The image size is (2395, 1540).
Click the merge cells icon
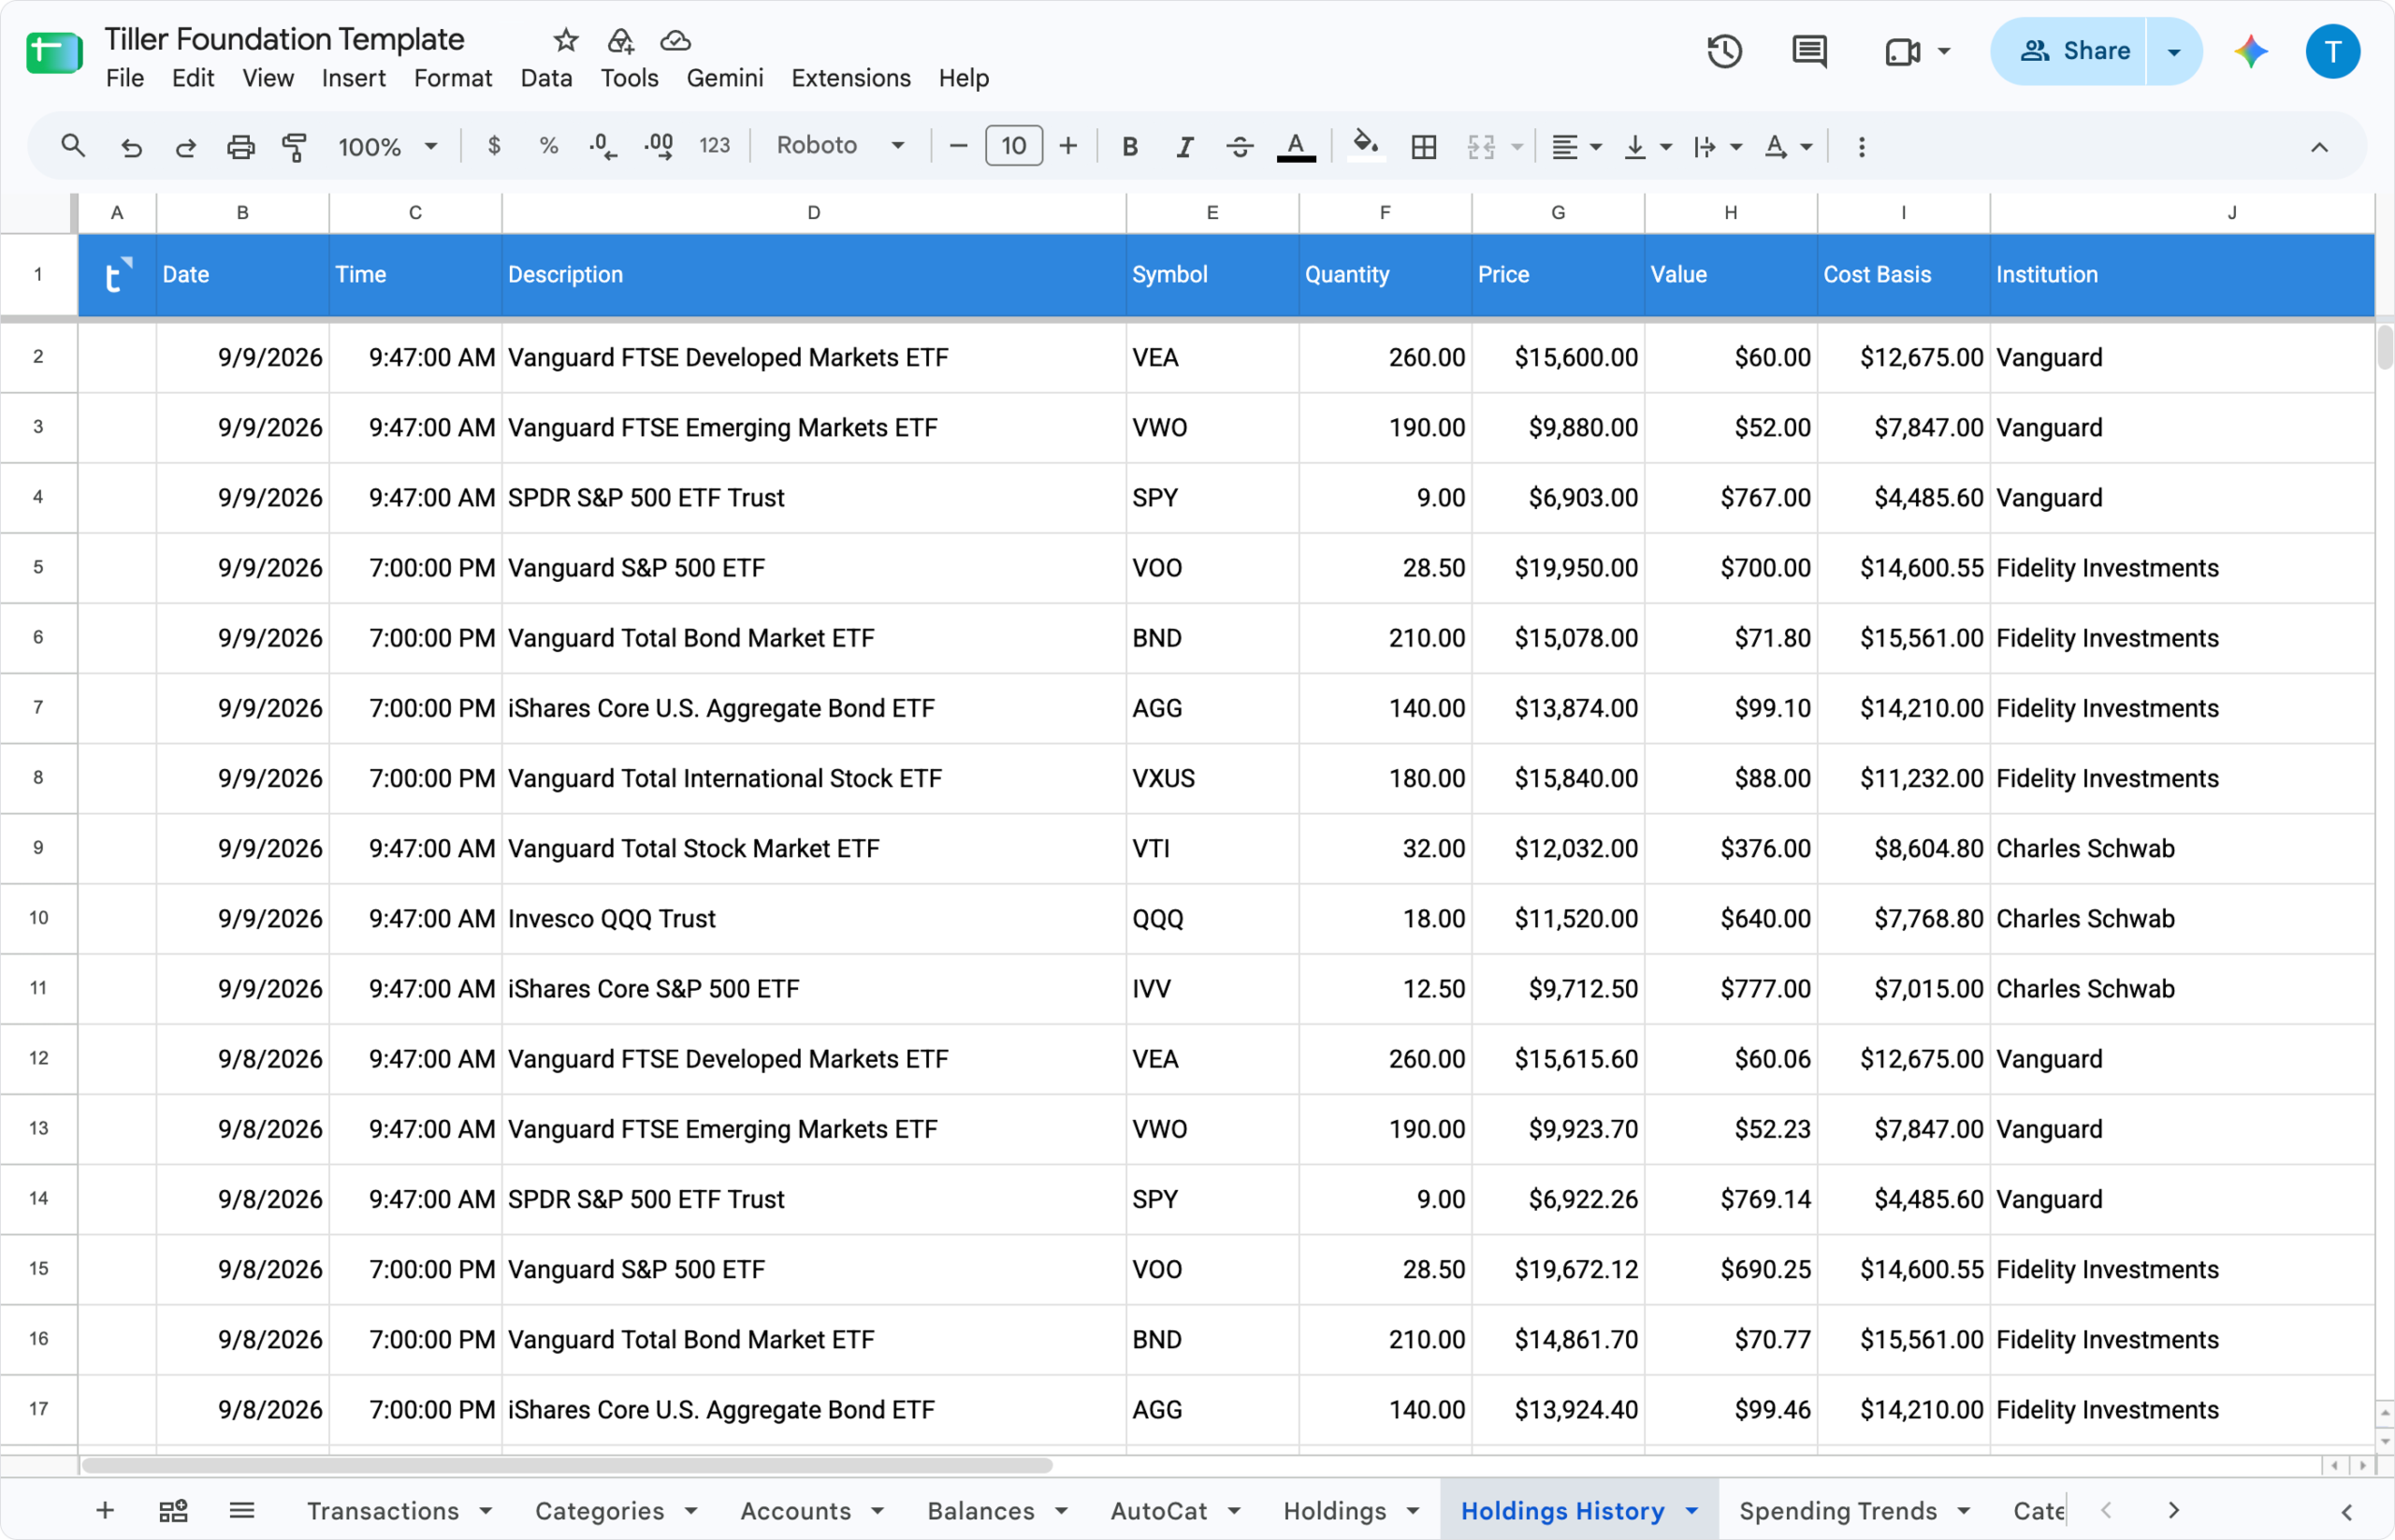click(1480, 146)
